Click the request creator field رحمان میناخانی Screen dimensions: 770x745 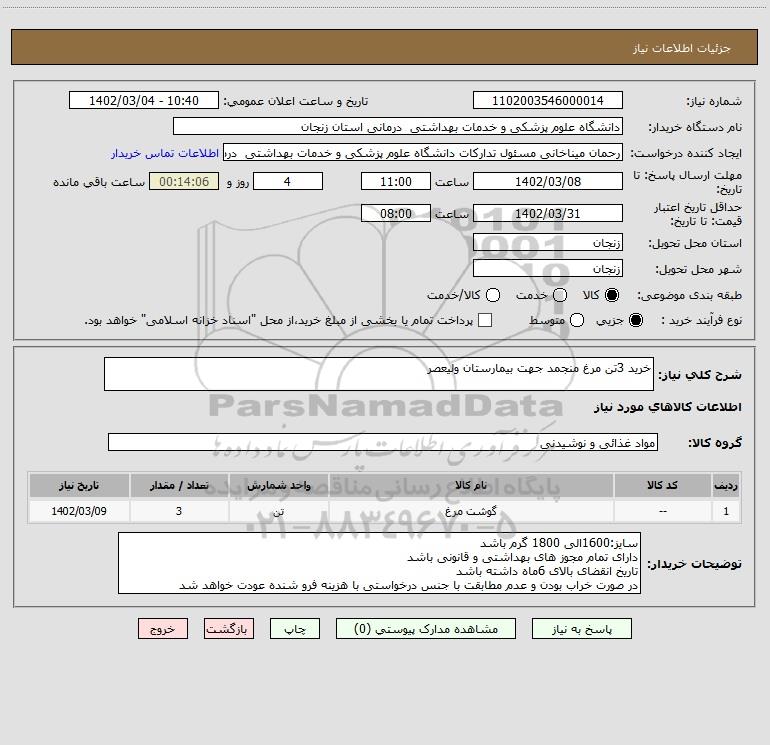[423, 153]
